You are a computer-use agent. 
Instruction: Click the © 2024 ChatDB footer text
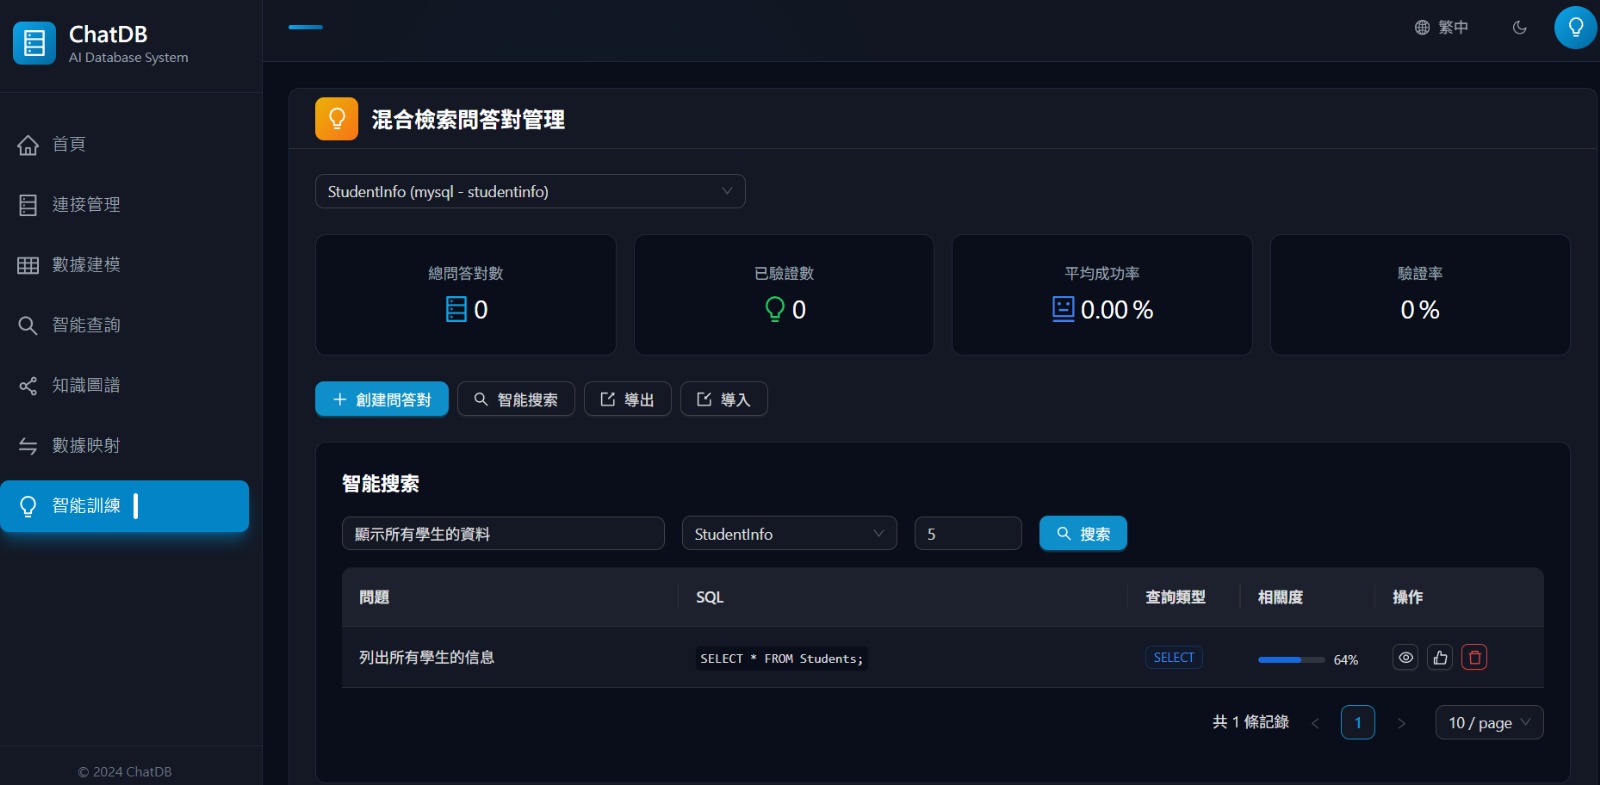pos(125,772)
